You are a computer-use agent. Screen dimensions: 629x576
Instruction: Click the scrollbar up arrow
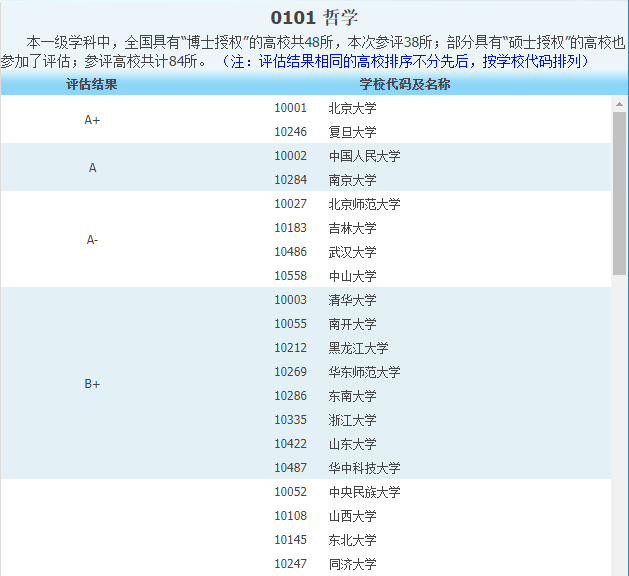click(x=619, y=104)
